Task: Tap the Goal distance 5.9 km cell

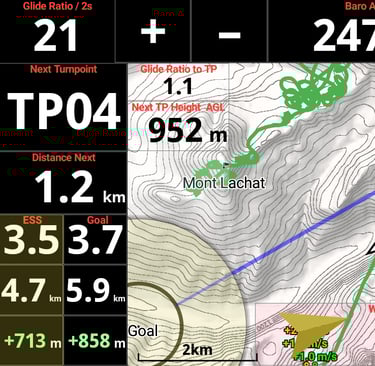Action: 95,290
